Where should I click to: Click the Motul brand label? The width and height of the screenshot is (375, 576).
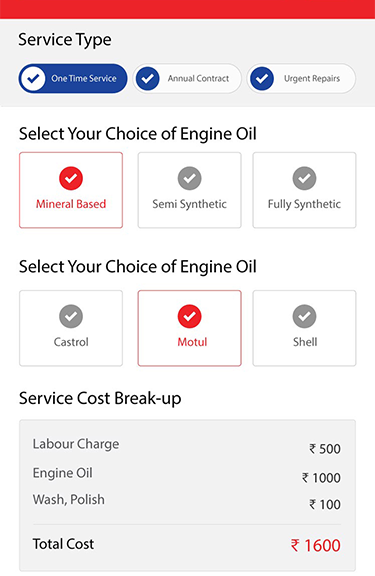coord(192,342)
